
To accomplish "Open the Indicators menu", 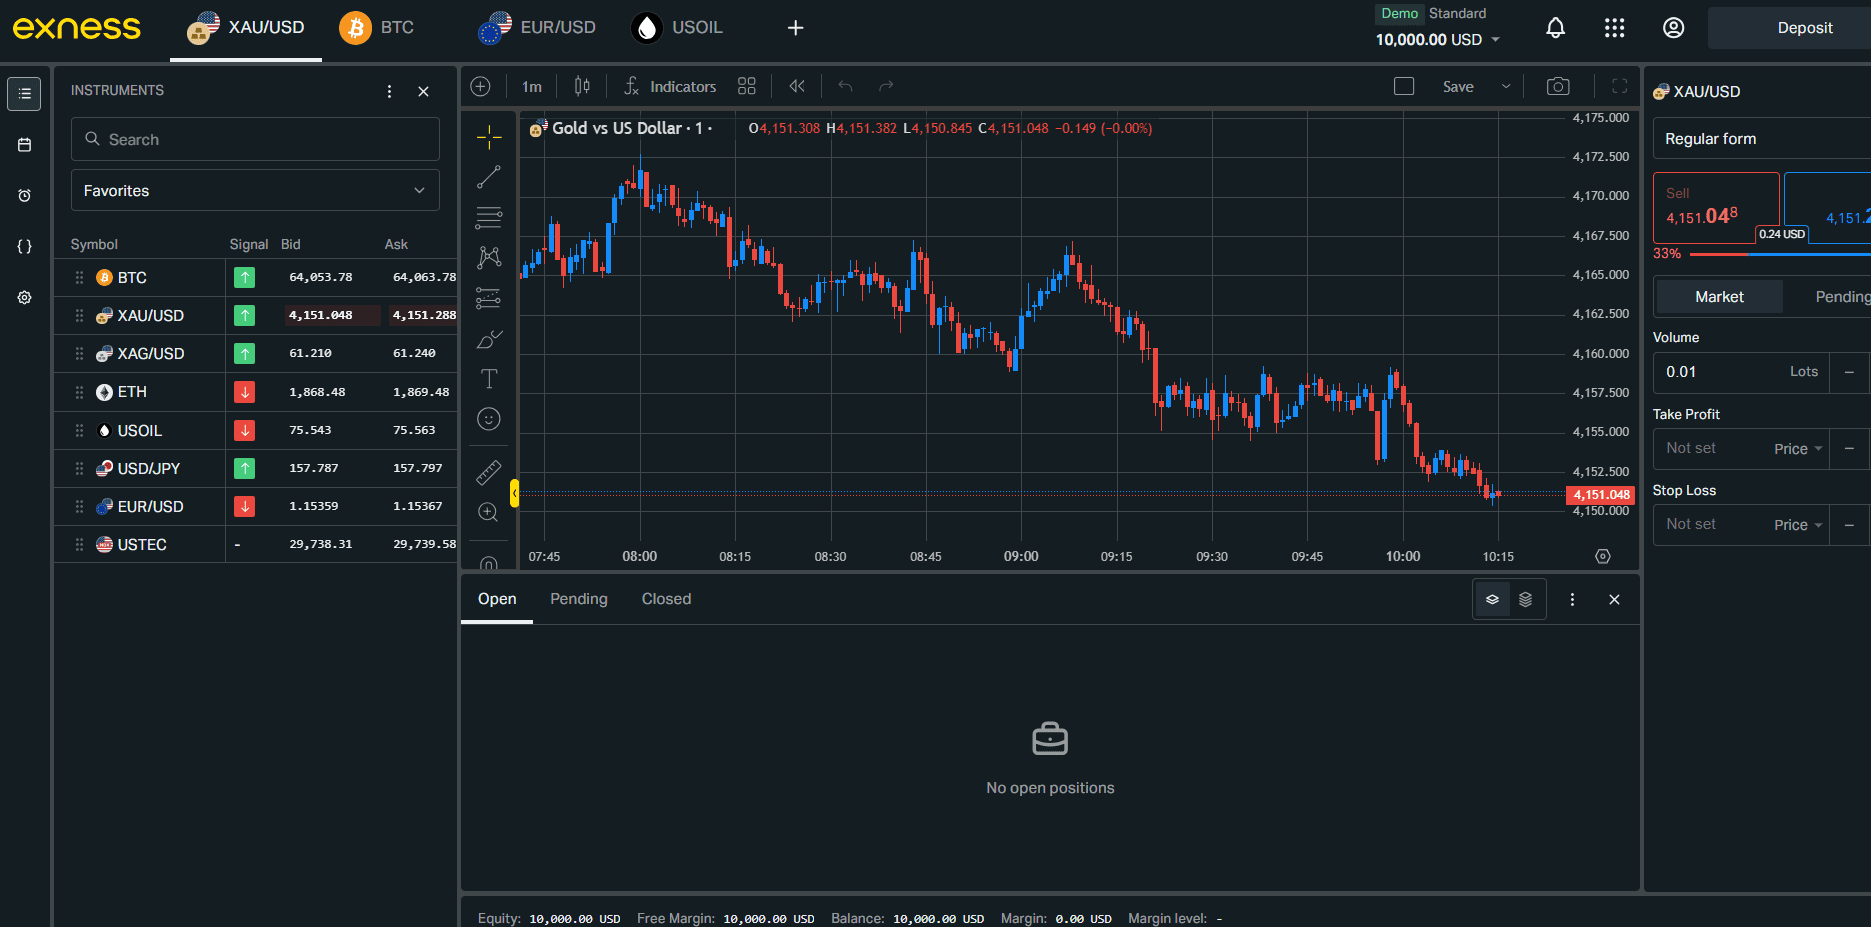I will click(x=670, y=87).
